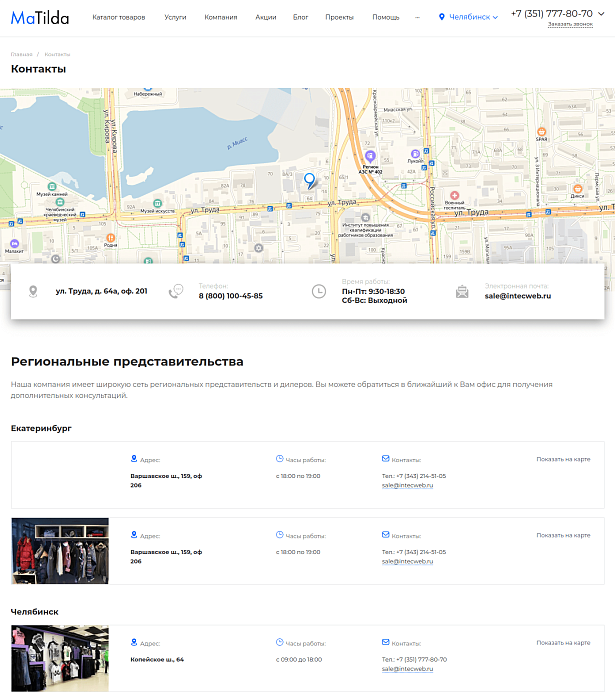Click the red military hospital marker on map

(x=454, y=196)
